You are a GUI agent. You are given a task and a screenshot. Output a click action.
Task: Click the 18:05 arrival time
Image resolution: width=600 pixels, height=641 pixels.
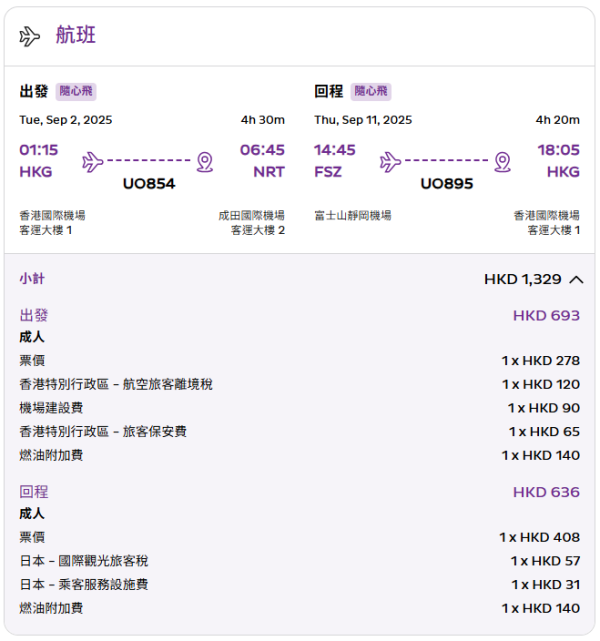pyautogui.click(x=558, y=150)
